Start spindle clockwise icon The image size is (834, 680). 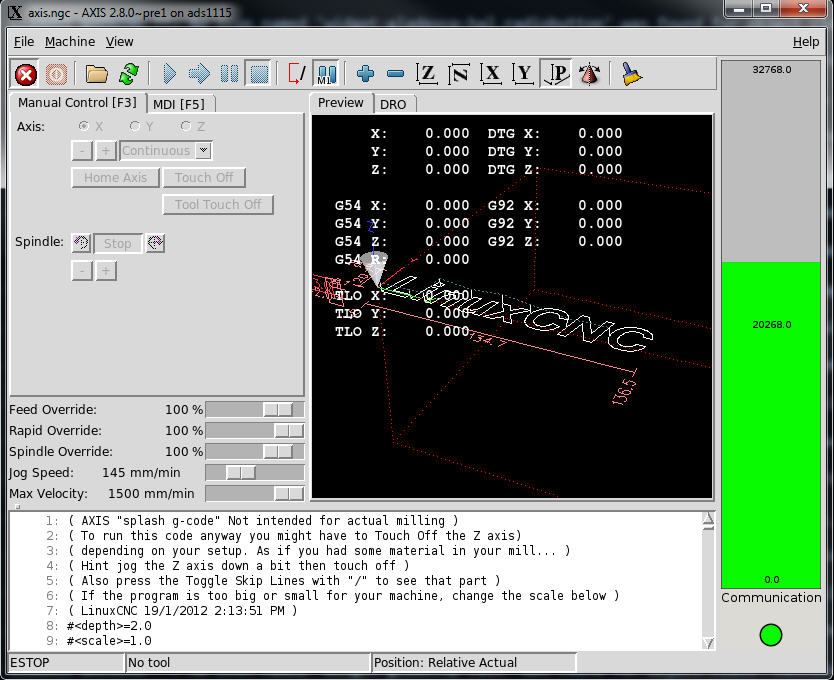tap(155, 243)
